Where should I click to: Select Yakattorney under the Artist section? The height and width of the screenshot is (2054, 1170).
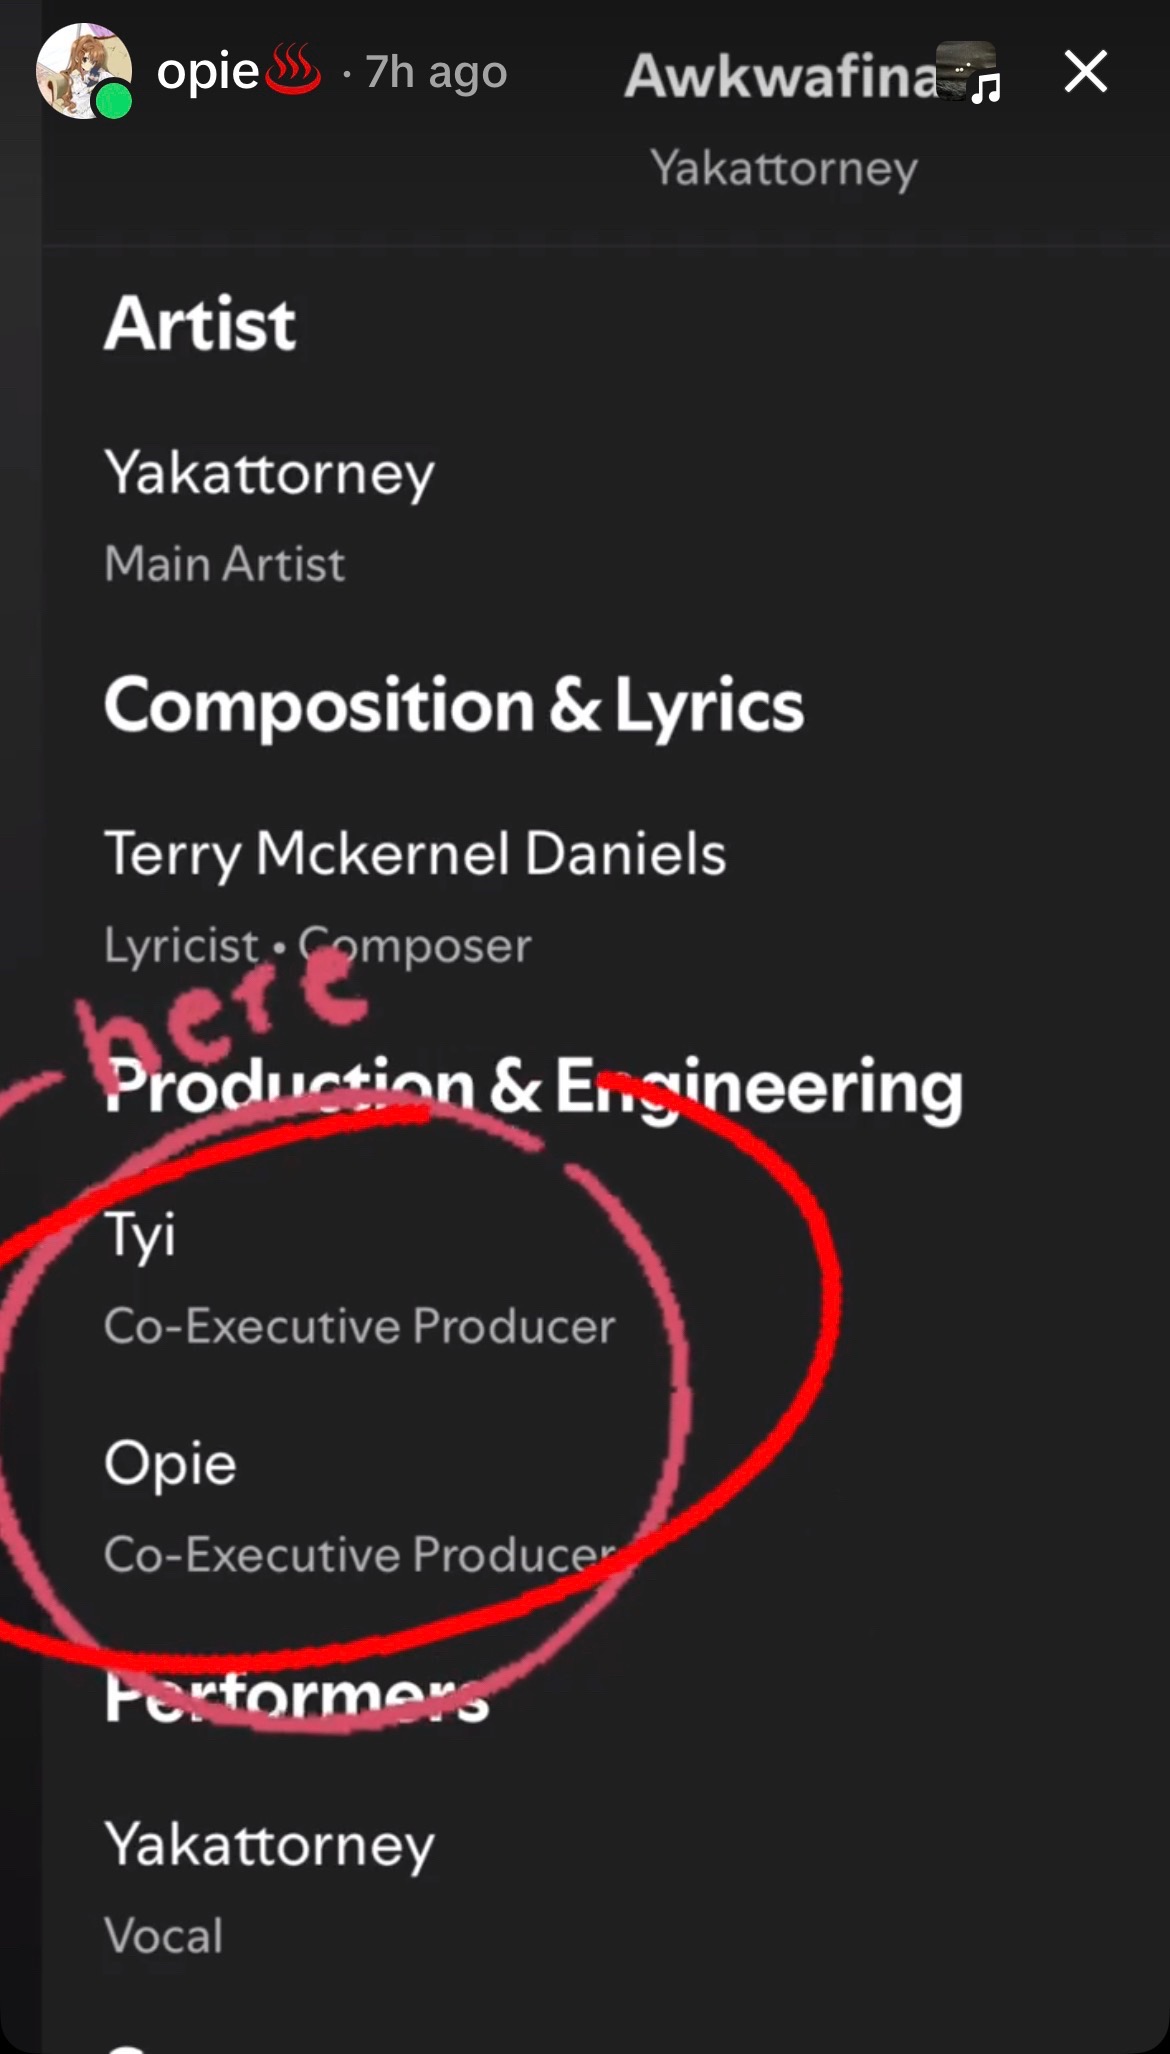(270, 473)
